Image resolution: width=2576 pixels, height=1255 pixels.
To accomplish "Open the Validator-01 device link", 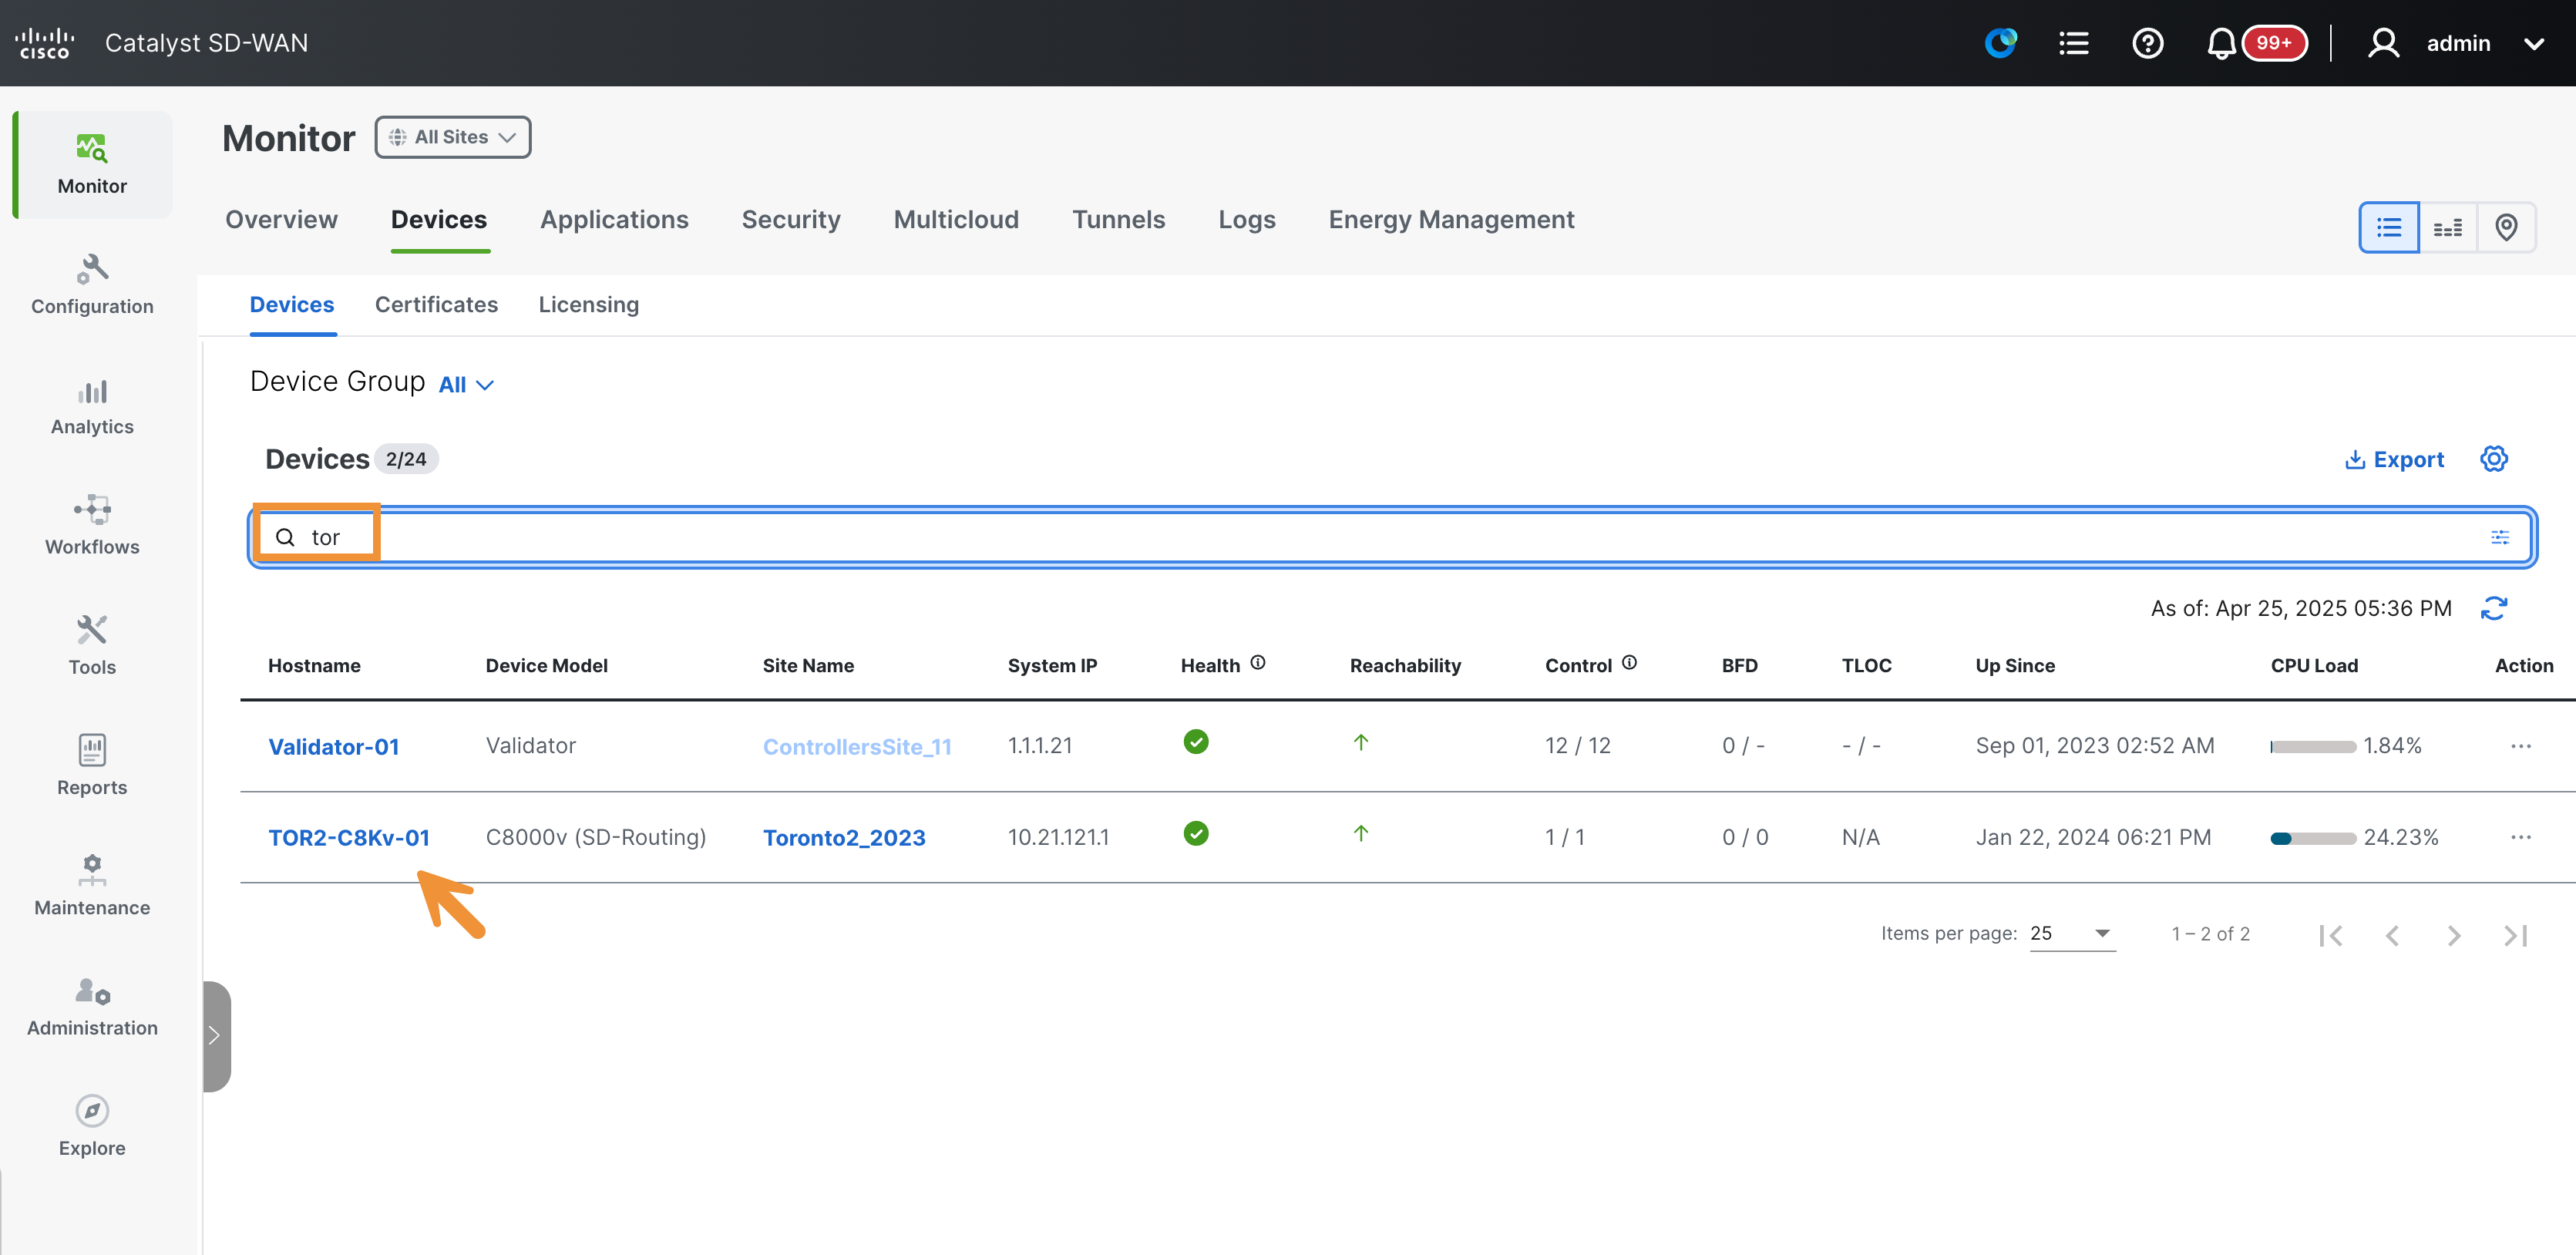I will 333,746.
